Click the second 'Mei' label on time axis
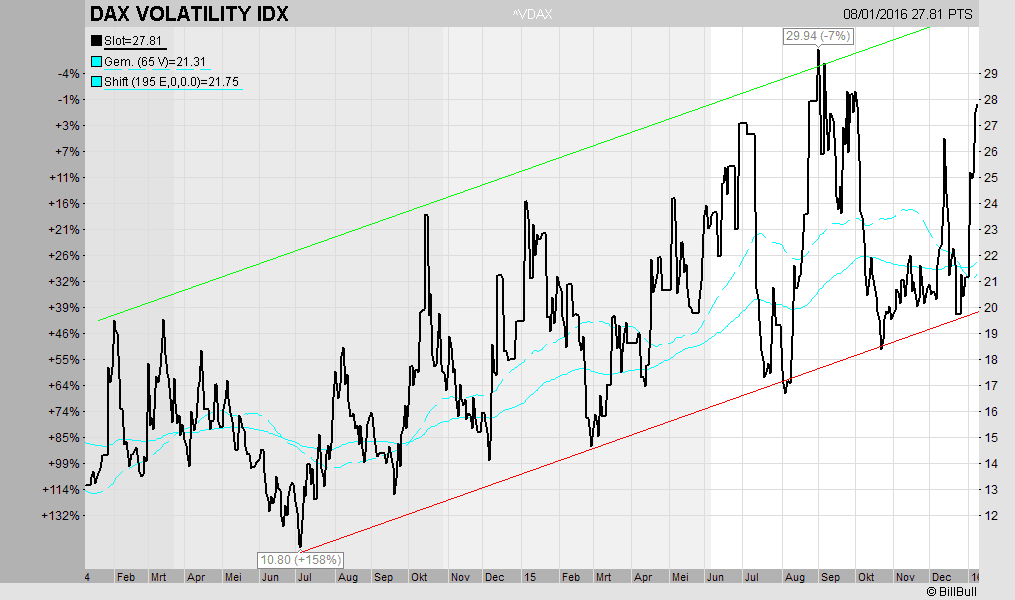The image size is (1015, 600). [680, 577]
